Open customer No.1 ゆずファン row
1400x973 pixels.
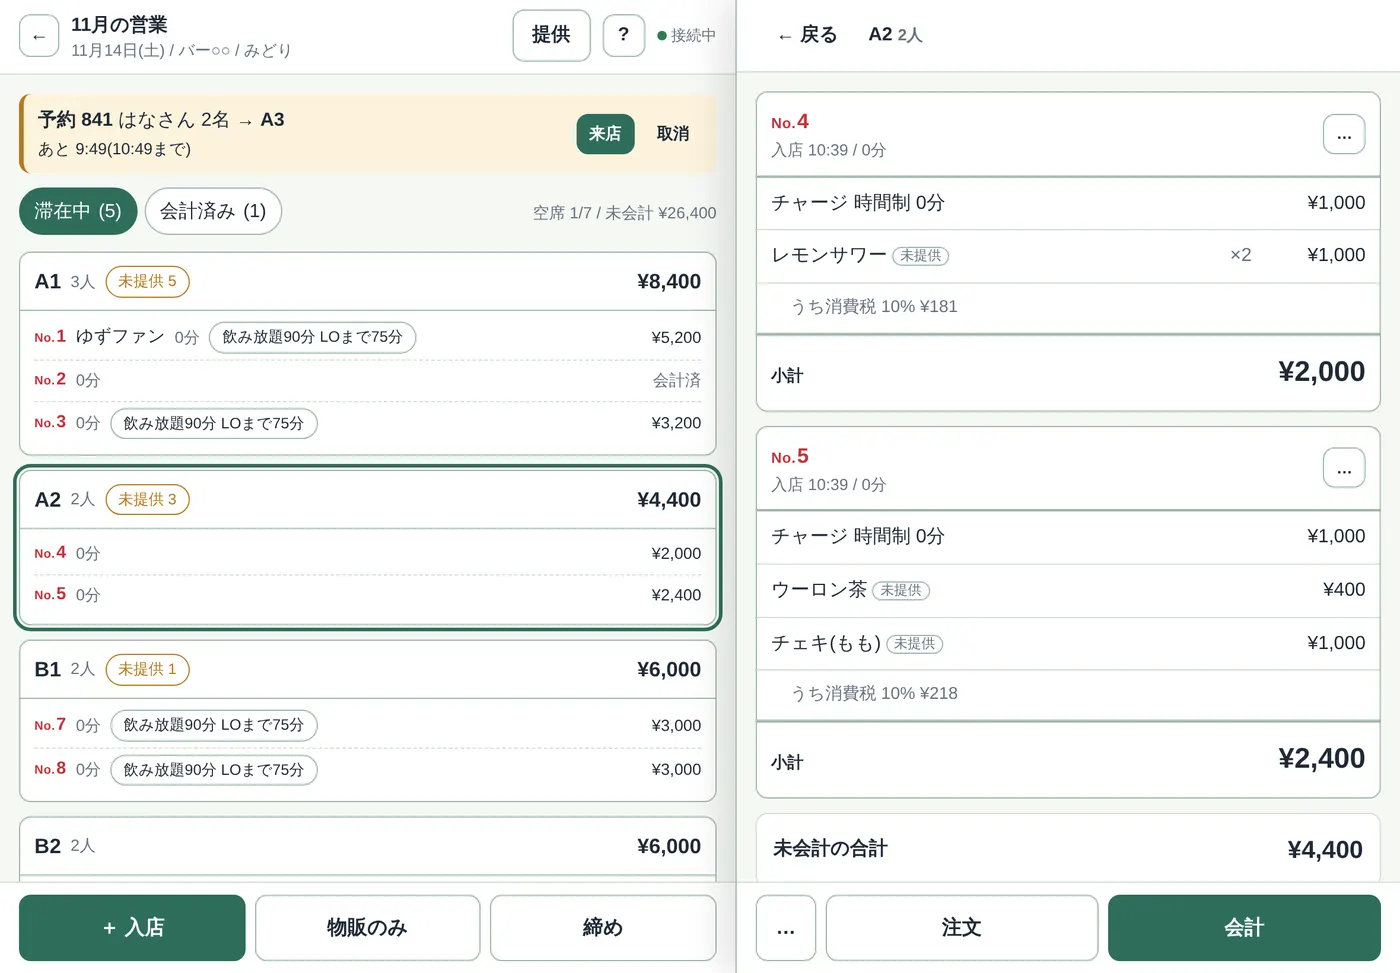click(368, 338)
